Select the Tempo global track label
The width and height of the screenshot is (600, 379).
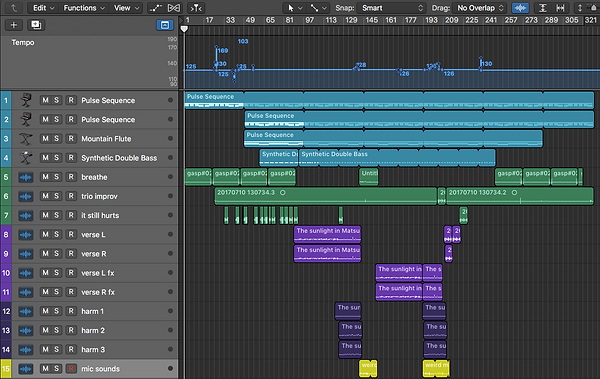click(23, 42)
